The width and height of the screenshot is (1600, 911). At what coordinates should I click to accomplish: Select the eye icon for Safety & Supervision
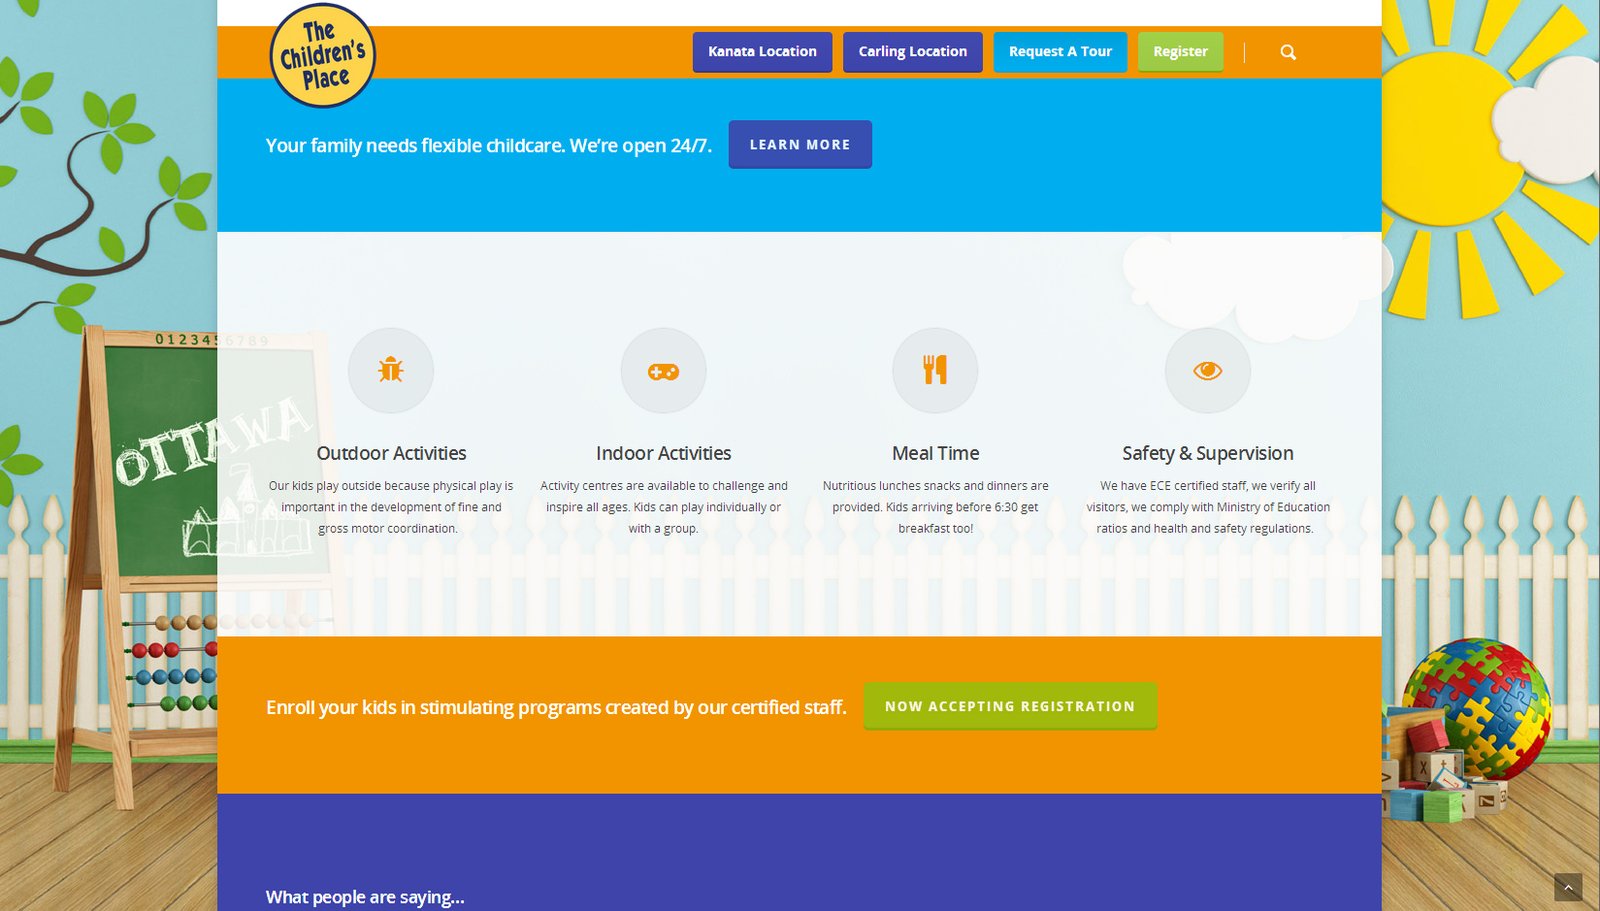(x=1208, y=370)
